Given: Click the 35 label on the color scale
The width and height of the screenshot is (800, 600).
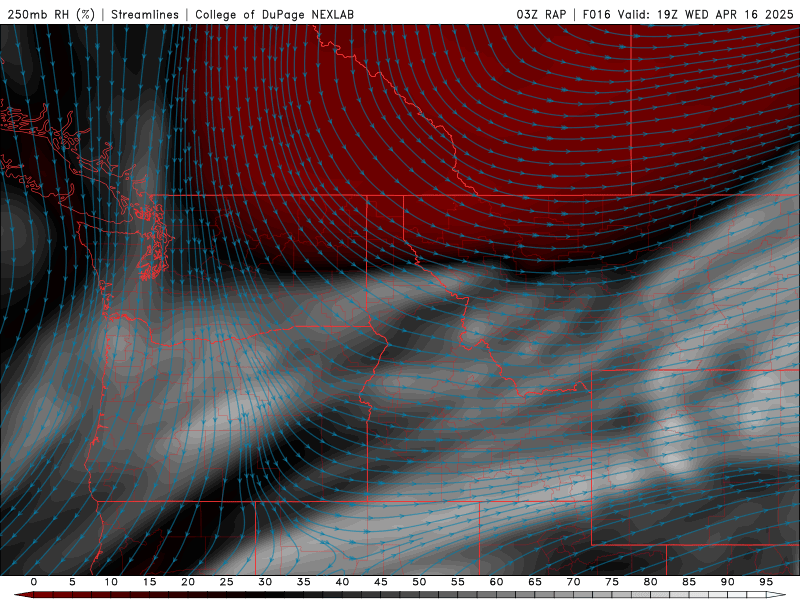Looking at the screenshot, I should point(303,582).
